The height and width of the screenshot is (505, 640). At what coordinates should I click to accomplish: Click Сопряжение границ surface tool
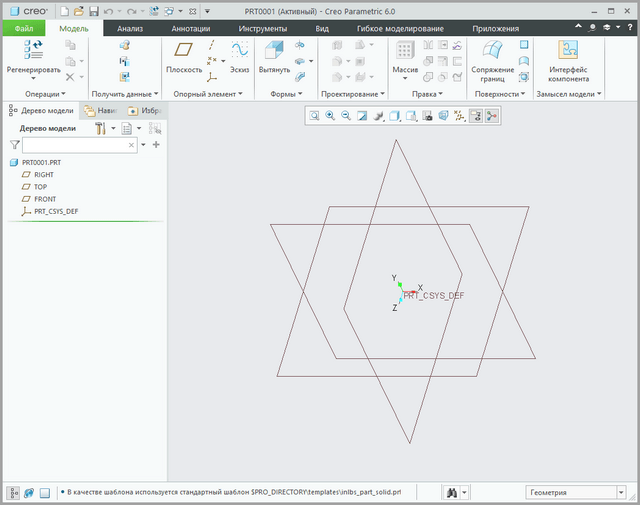[x=492, y=58]
